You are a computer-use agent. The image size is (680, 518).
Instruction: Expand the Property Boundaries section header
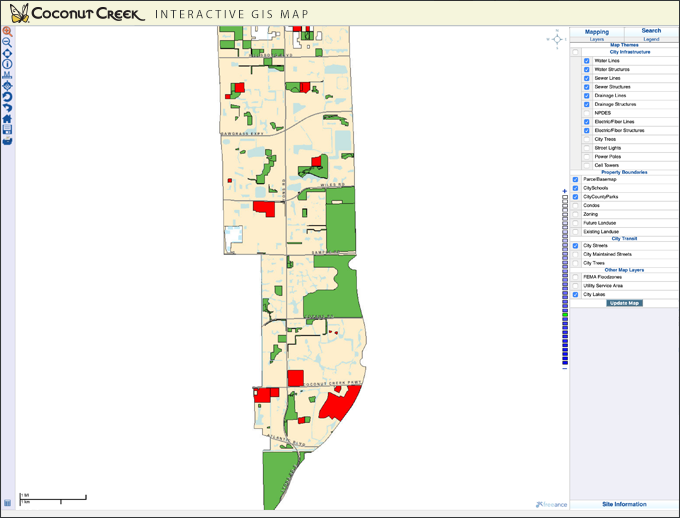624,172
